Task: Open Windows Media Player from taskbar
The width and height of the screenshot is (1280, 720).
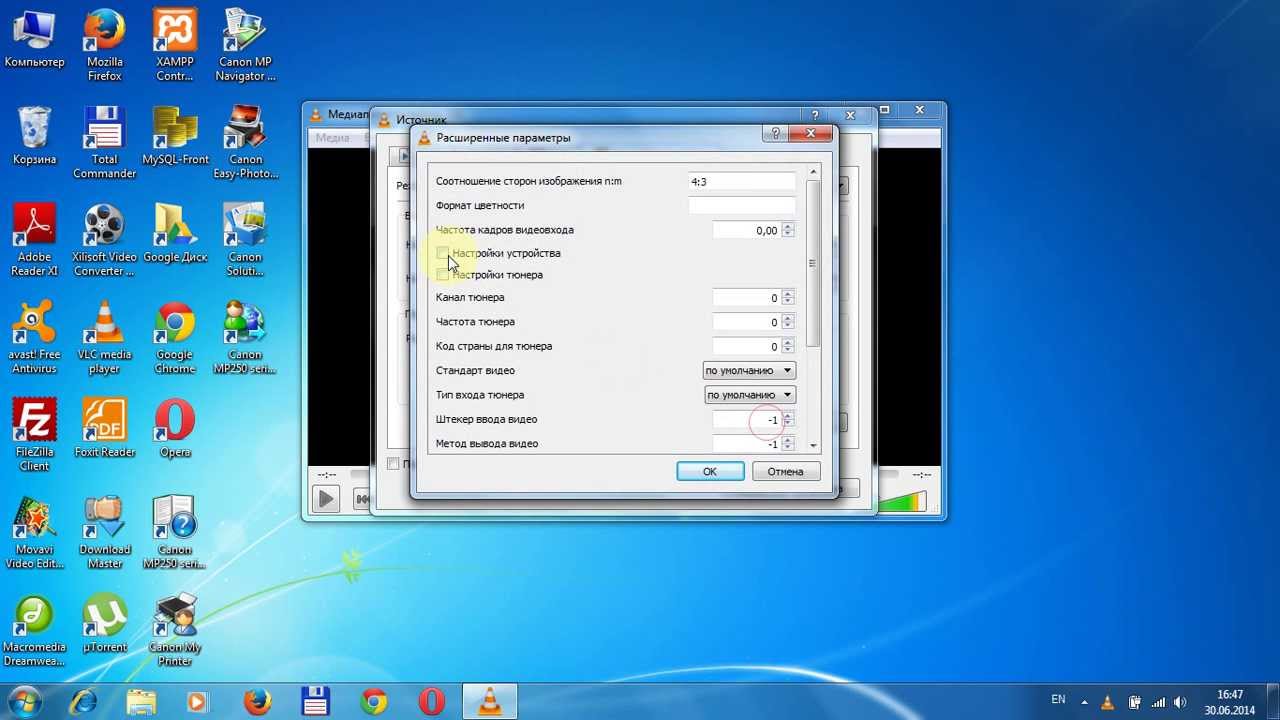Action: (x=198, y=702)
